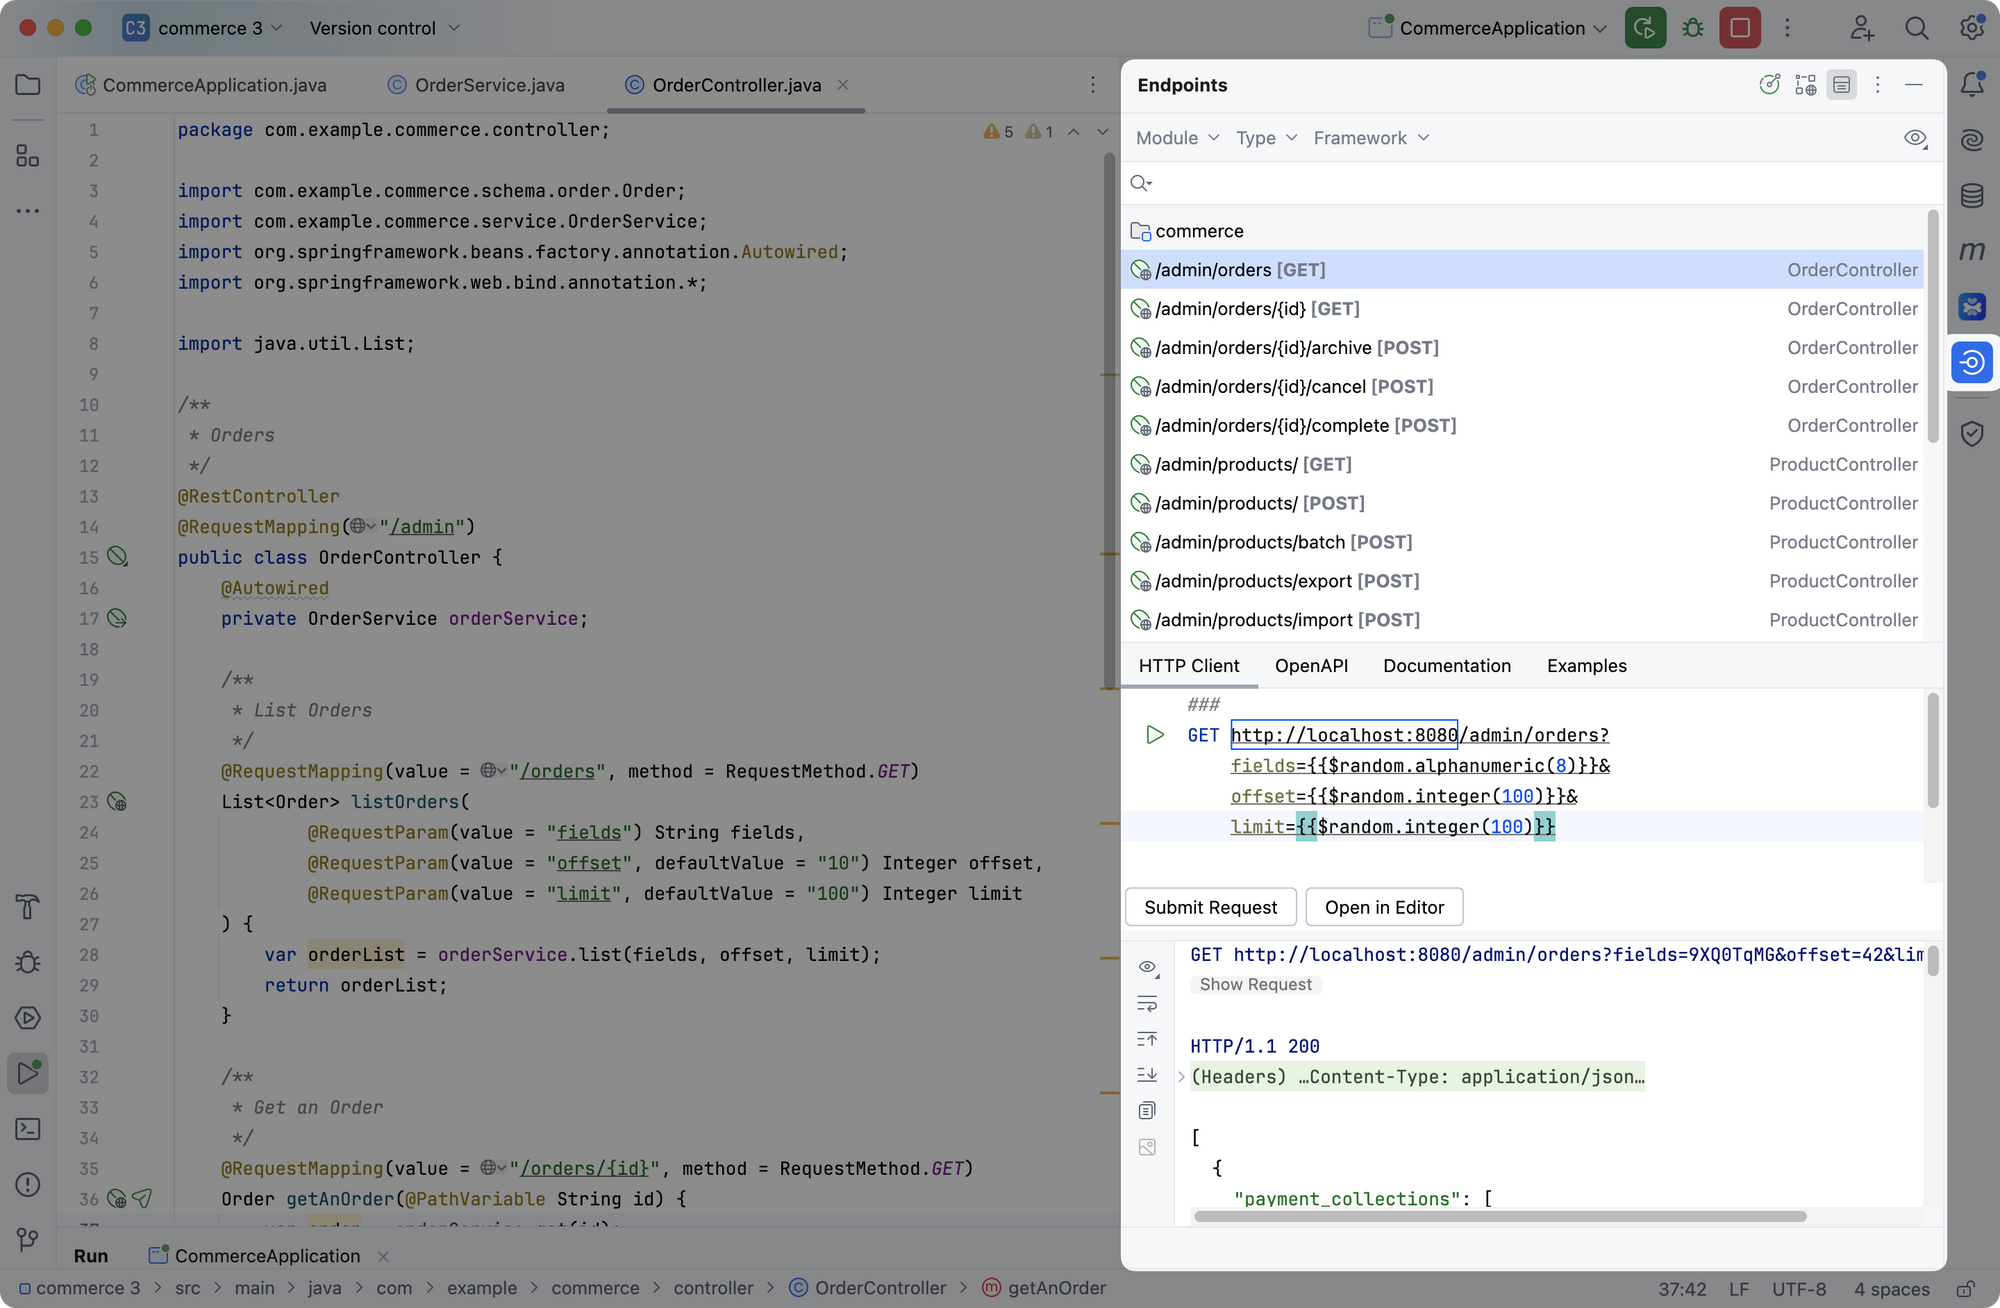Image resolution: width=2000 pixels, height=1308 pixels.
Task: Open the Debug tool window in left sidebar
Action: [28, 962]
